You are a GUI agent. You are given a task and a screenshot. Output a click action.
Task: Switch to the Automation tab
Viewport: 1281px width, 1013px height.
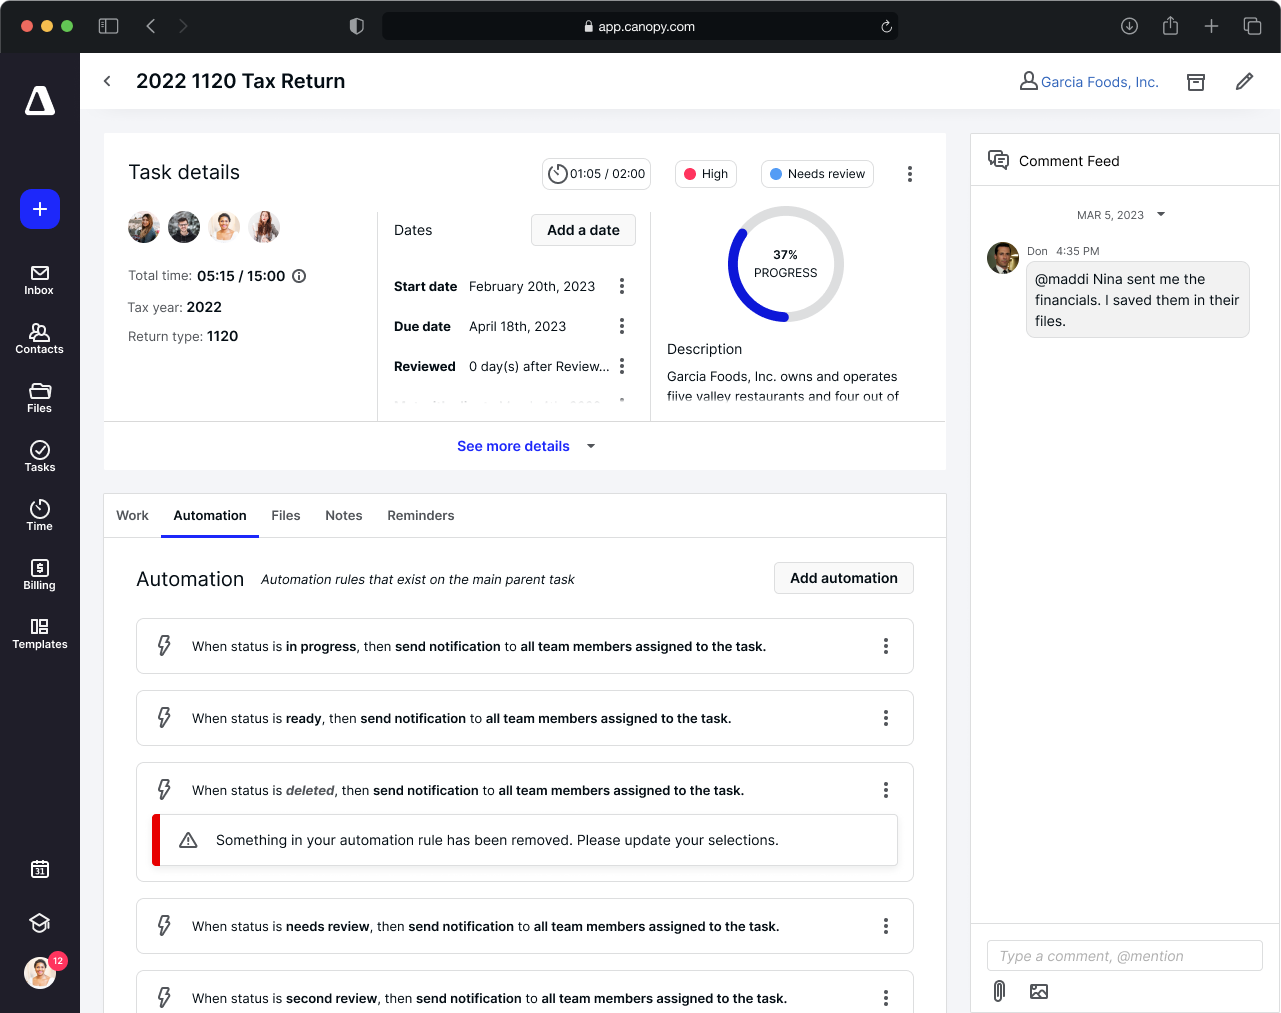pos(209,515)
